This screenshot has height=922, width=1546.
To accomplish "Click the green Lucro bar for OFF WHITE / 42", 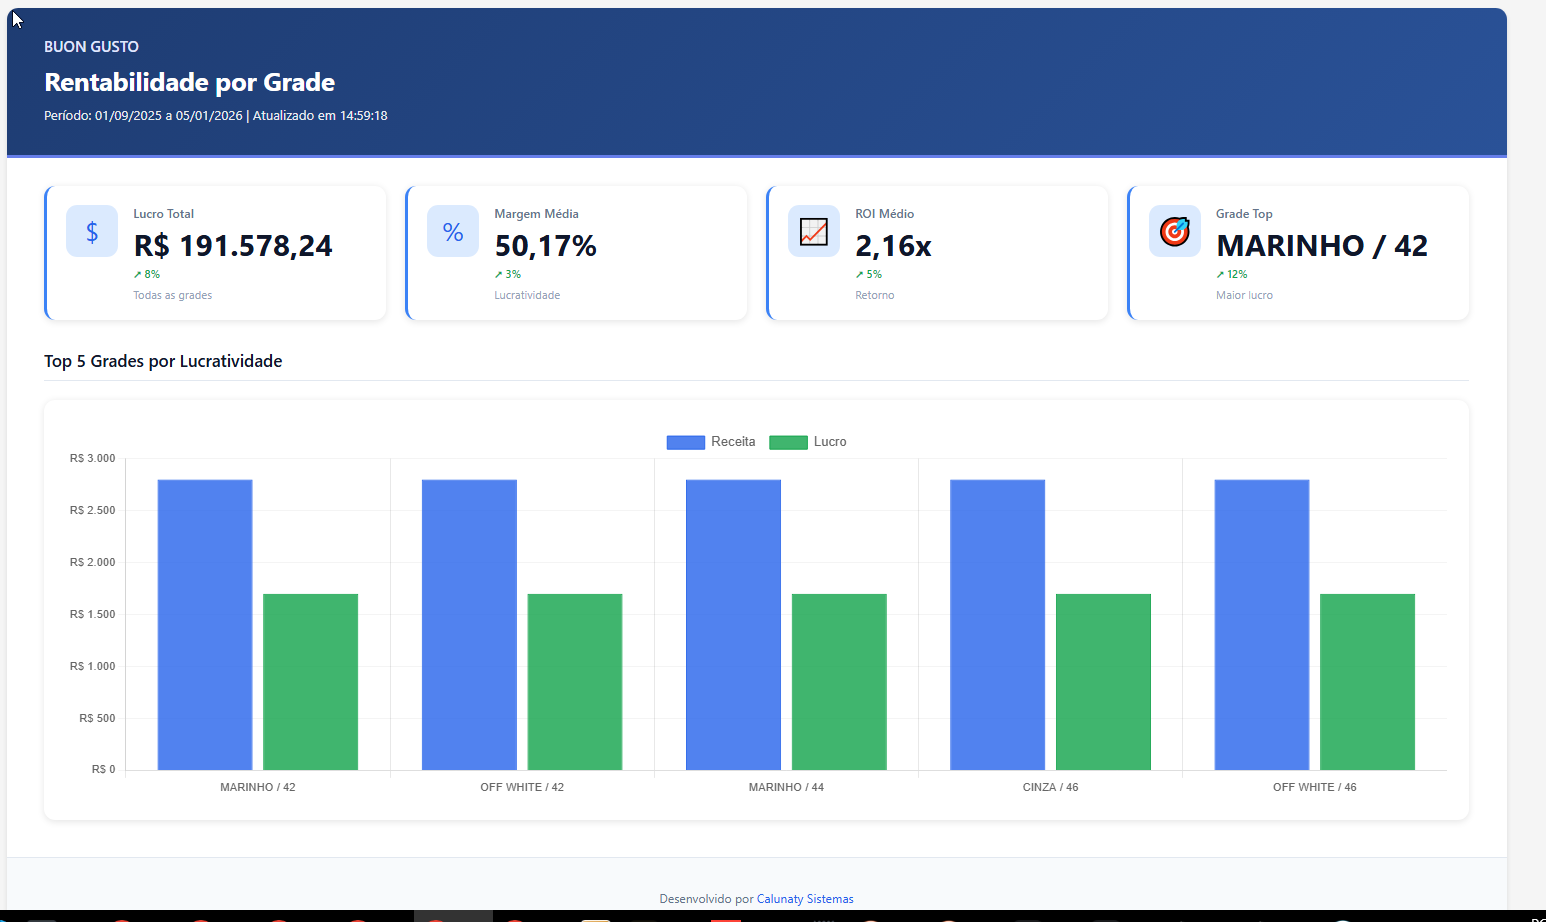I will [575, 682].
